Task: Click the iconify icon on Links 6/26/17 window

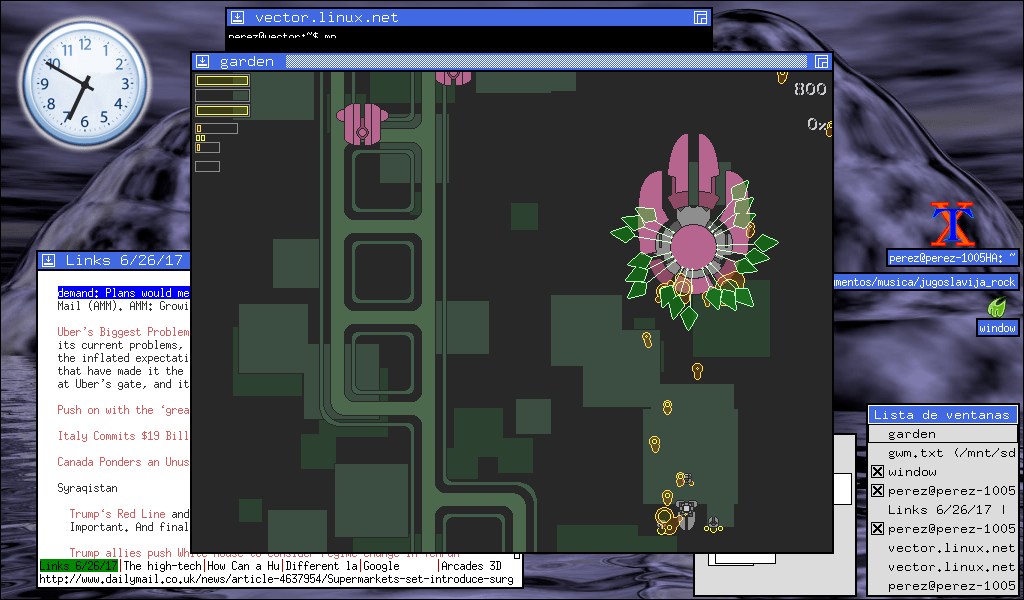Action: (x=48, y=261)
